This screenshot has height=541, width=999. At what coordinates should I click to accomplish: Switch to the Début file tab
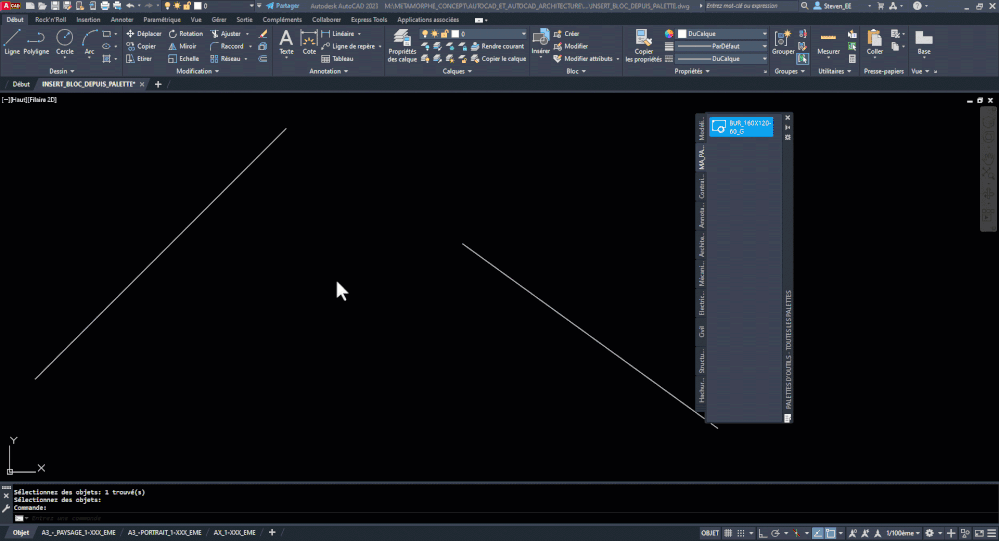click(x=21, y=84)
